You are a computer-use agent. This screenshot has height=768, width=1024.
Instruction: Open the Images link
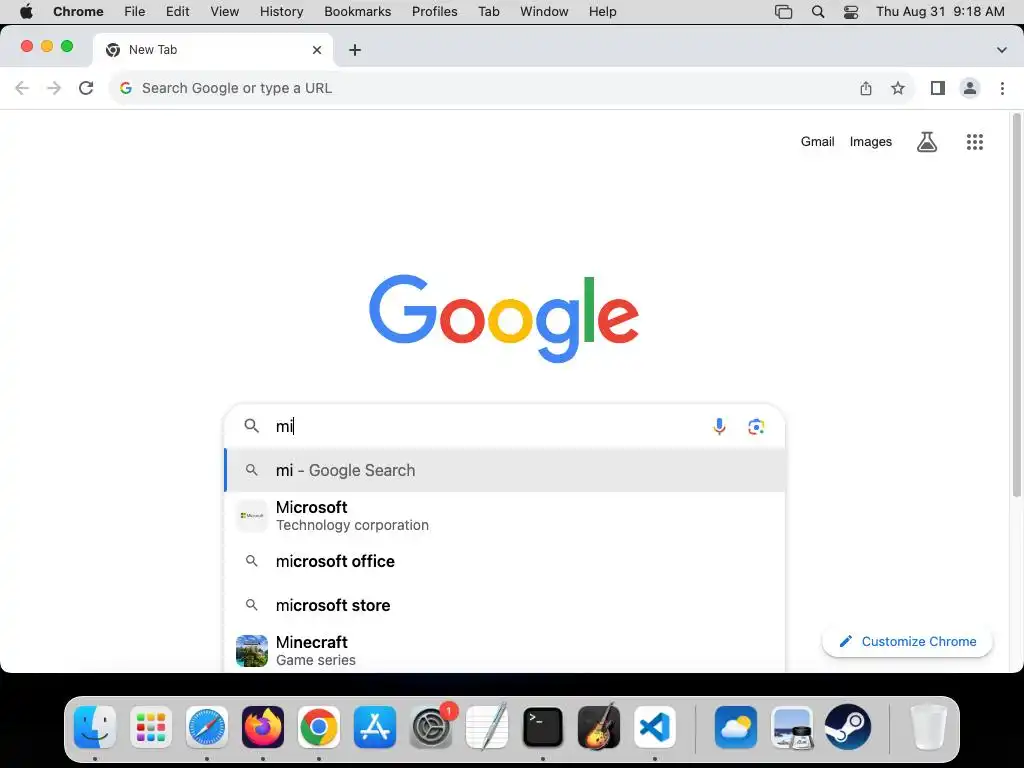pyautogui.click(x=871, y=142)
